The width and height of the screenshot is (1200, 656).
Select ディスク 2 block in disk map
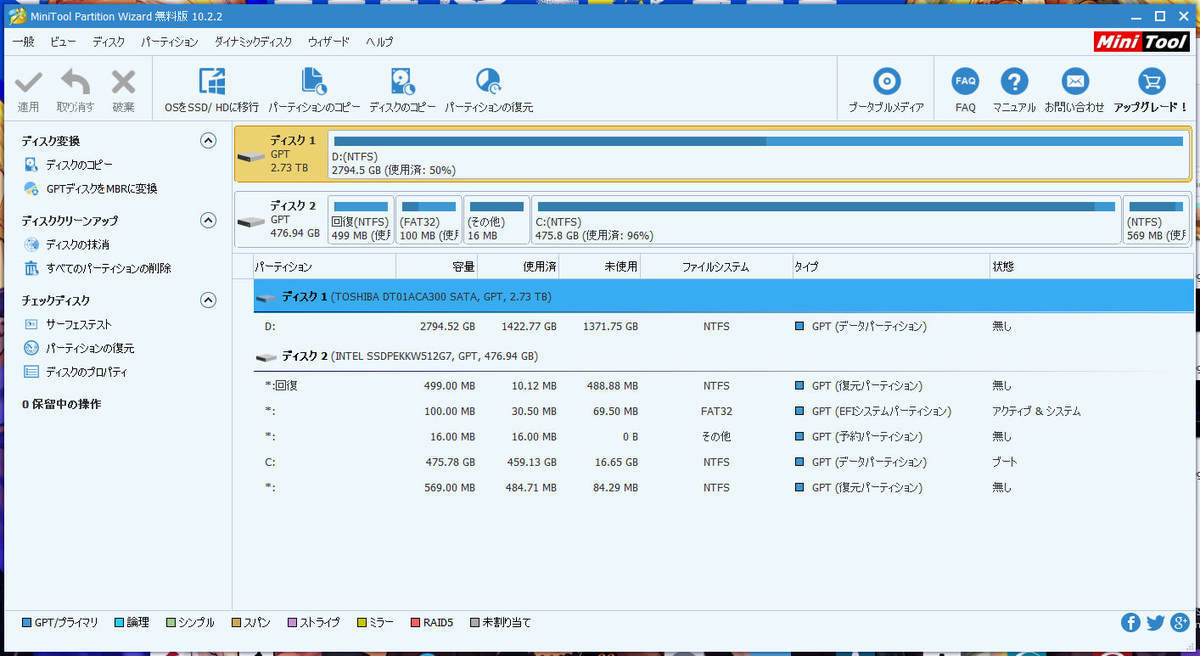281,219
